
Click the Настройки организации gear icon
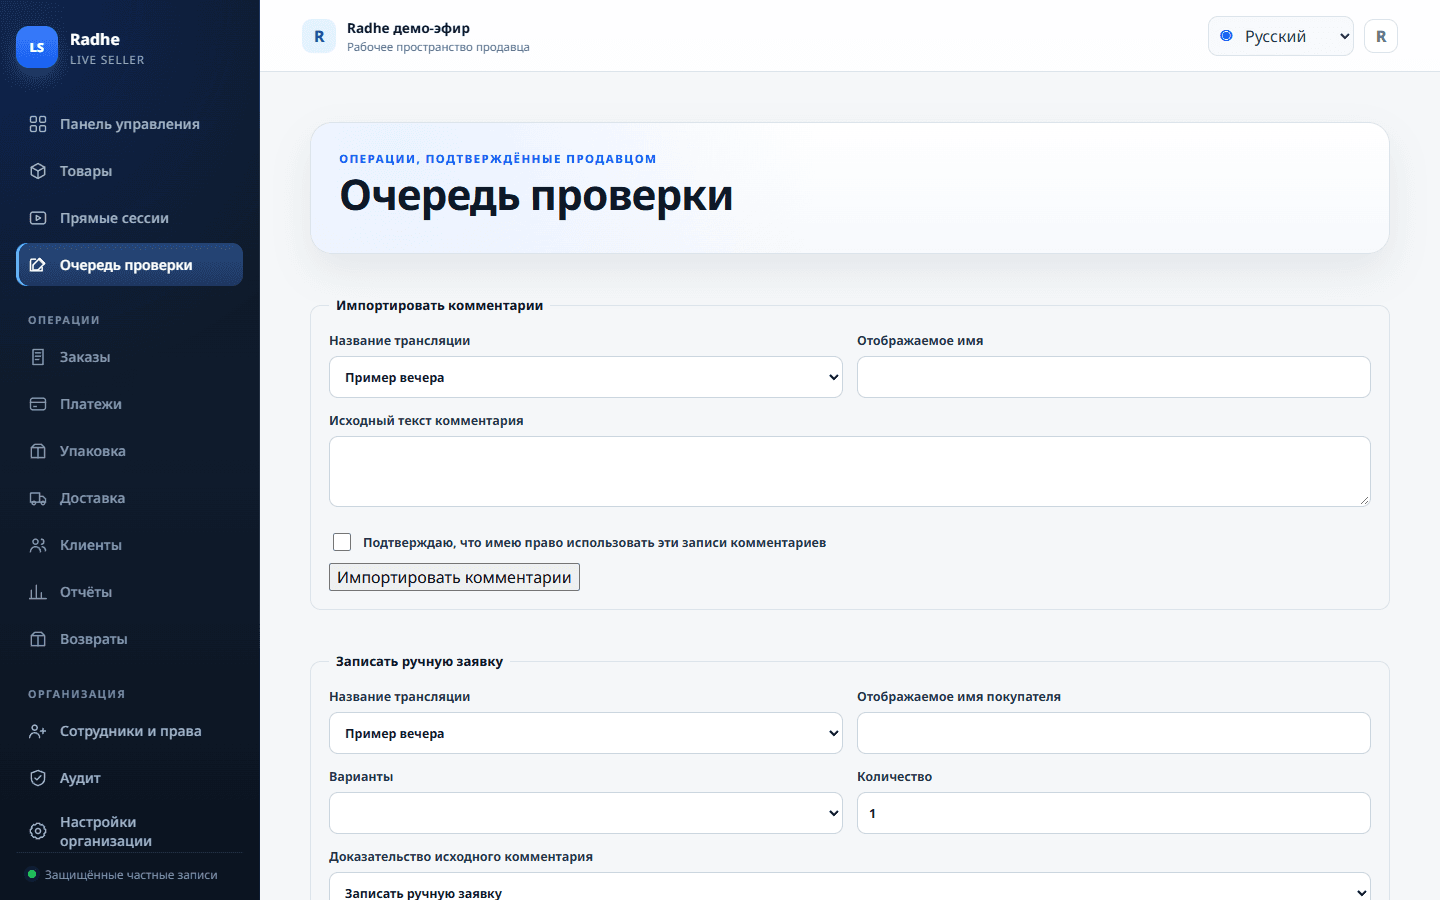point(38,831)
